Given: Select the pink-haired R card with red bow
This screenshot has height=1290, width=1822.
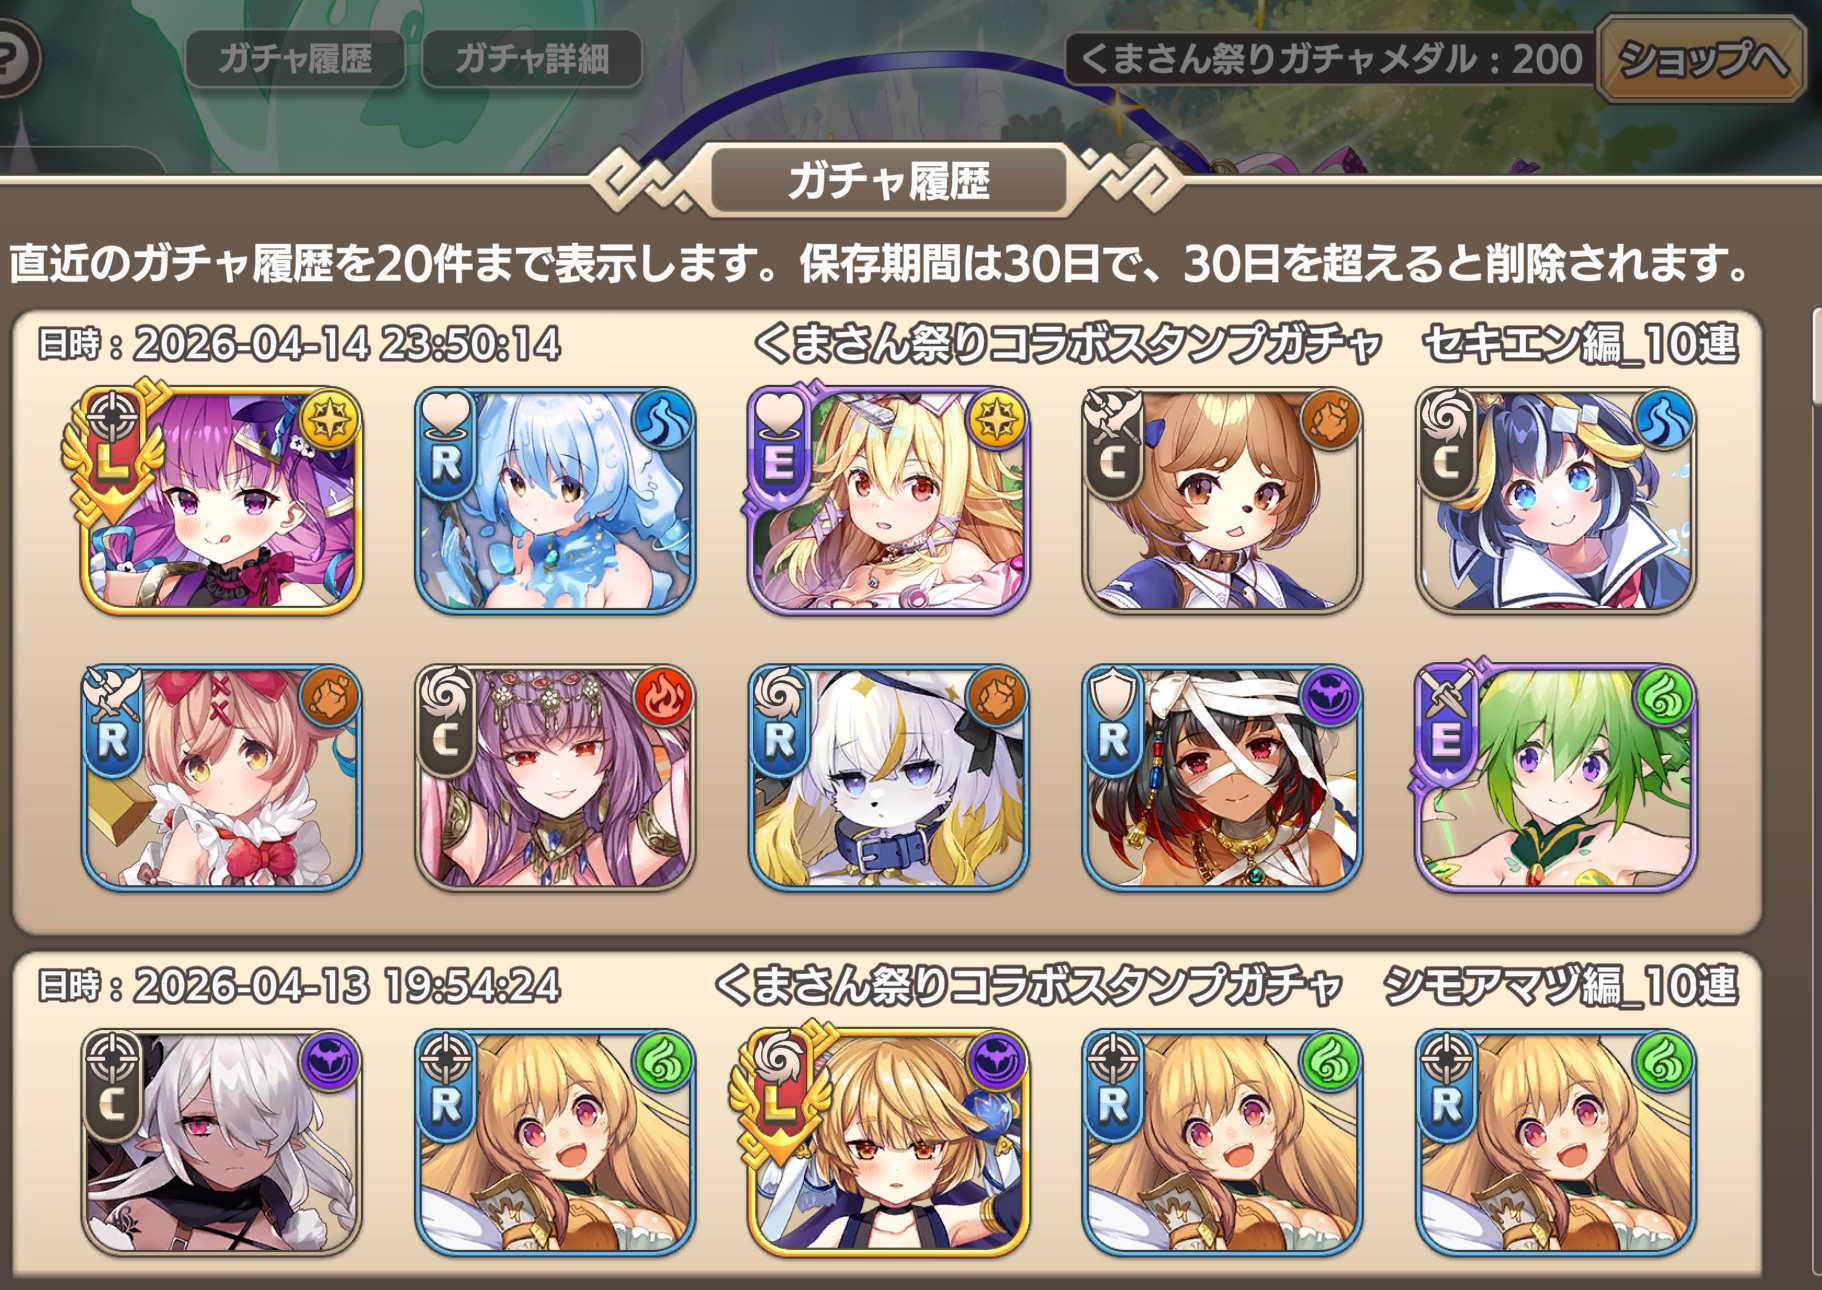Looking at the screenshot, I should coord(221,777).
